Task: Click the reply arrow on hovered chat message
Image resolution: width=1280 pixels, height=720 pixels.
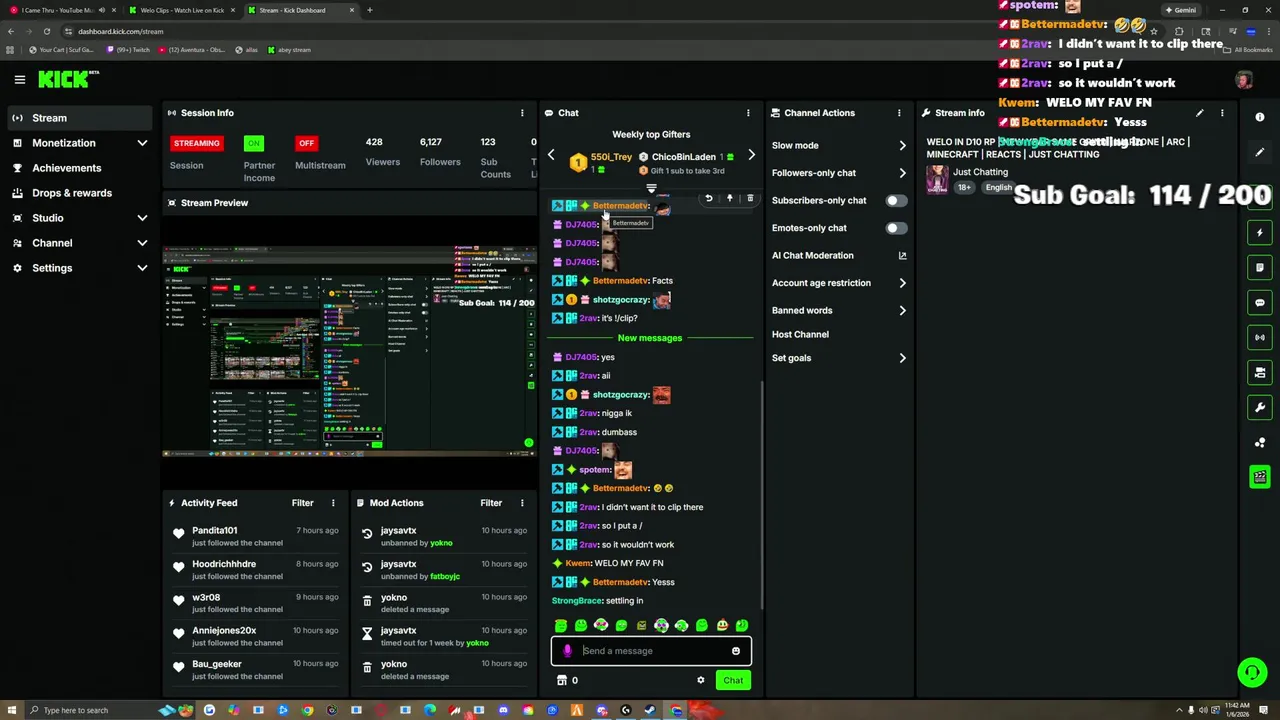Action: point(709,198)
